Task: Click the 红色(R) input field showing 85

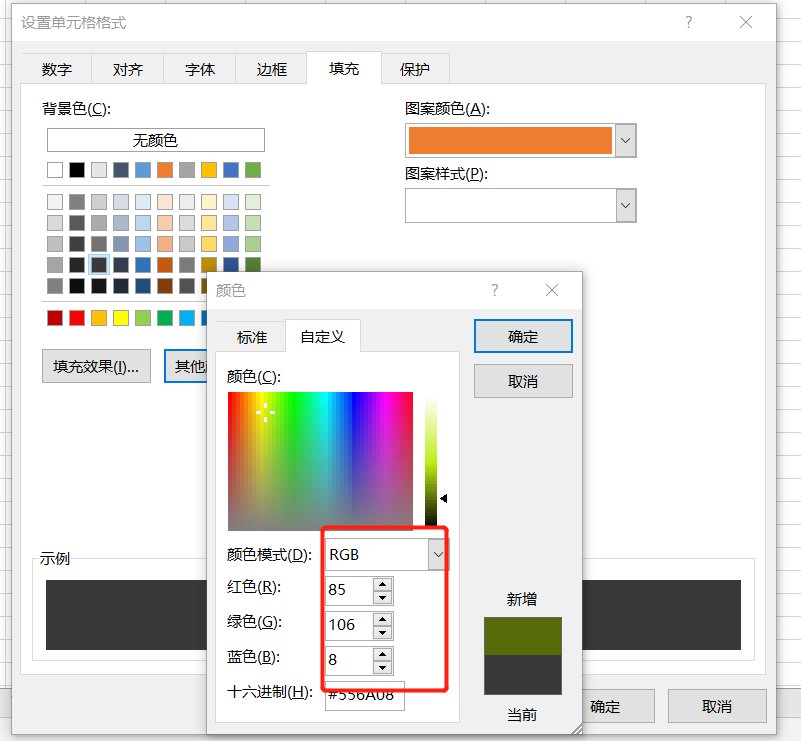Action: [349, 590]
